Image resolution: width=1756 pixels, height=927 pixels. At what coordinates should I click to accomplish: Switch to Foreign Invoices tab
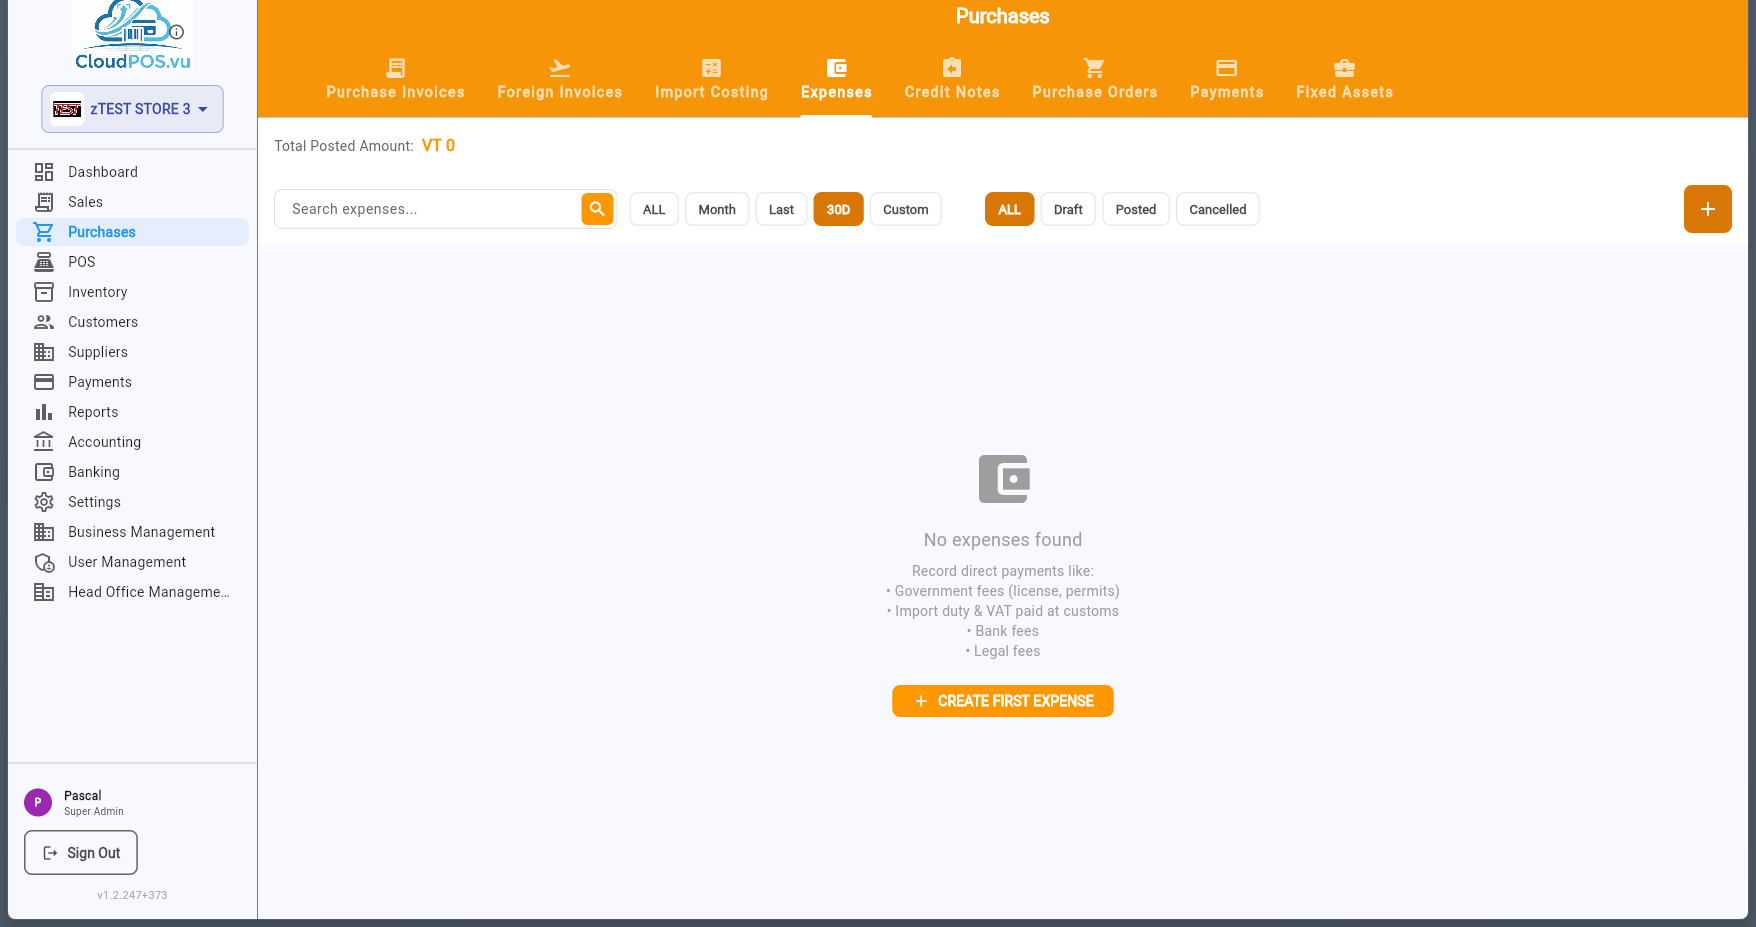[x=560, y=80]
